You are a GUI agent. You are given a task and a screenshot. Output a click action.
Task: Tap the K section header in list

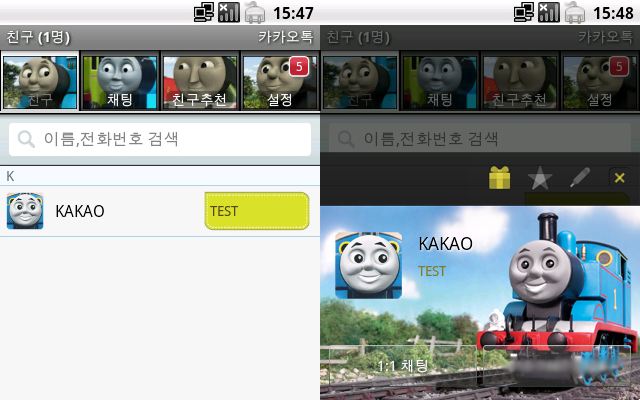click(160, 176)
